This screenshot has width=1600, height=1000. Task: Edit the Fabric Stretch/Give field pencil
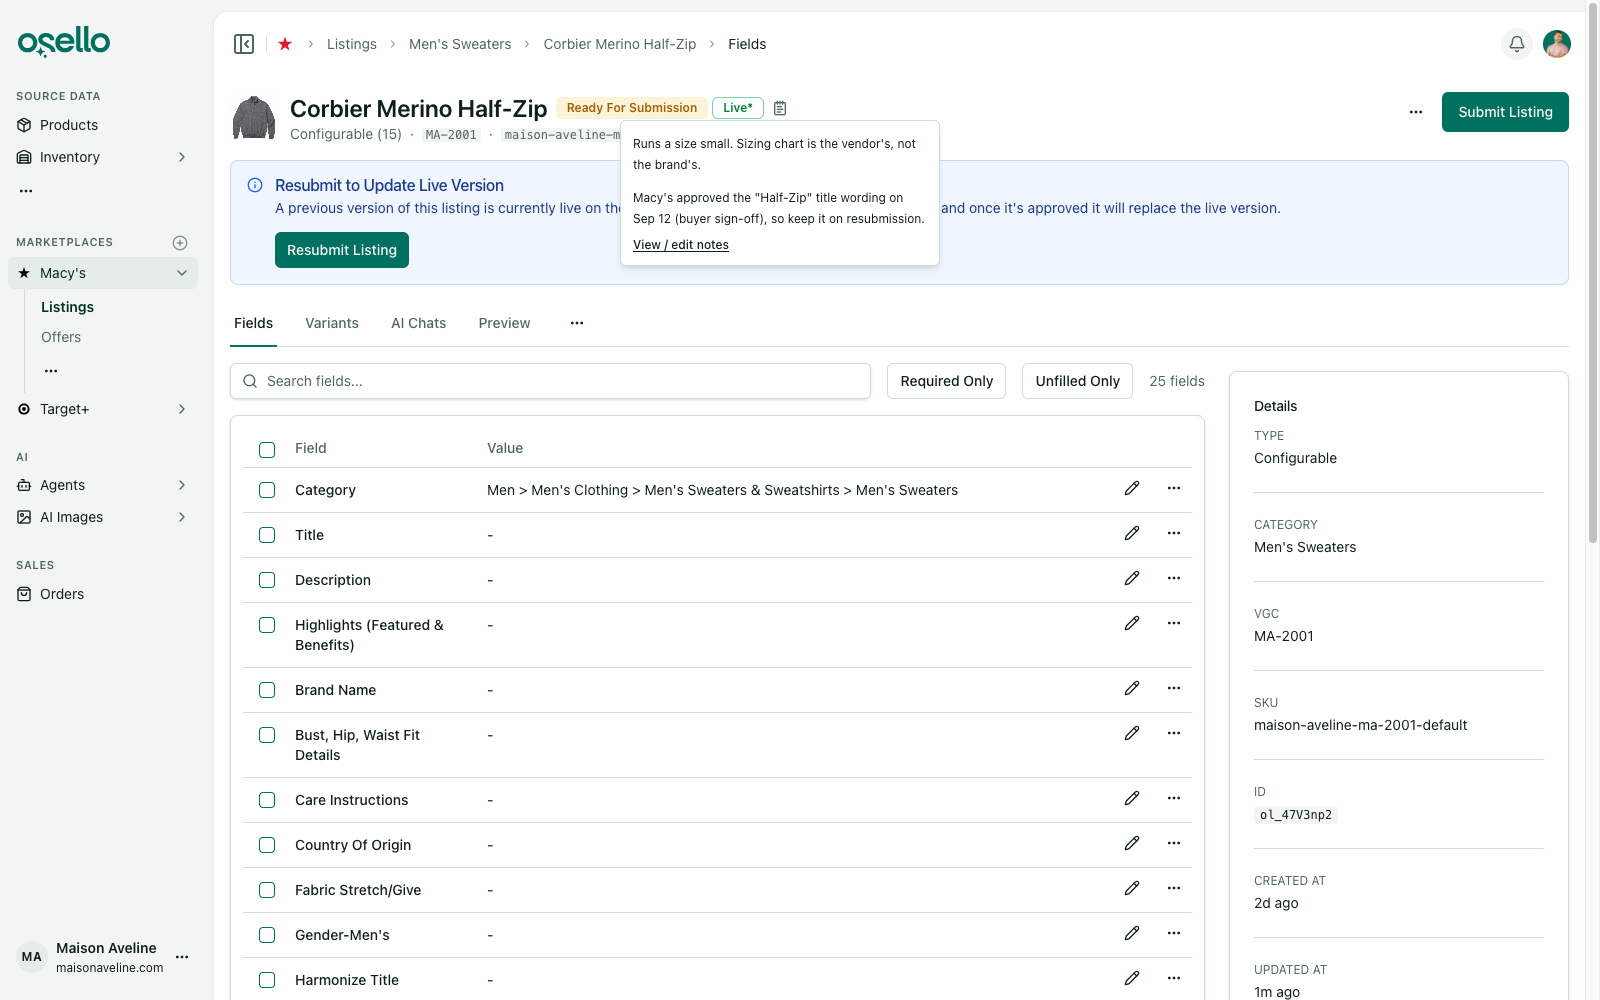pos(1132,888)
